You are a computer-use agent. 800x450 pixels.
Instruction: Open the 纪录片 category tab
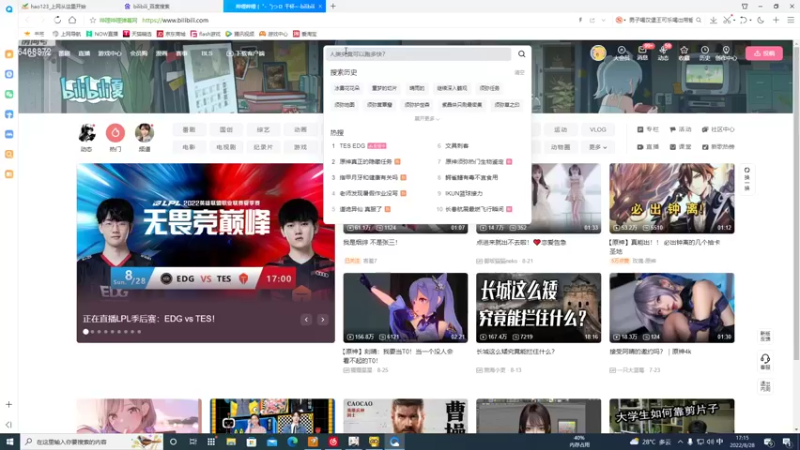(x=263, y=147)
